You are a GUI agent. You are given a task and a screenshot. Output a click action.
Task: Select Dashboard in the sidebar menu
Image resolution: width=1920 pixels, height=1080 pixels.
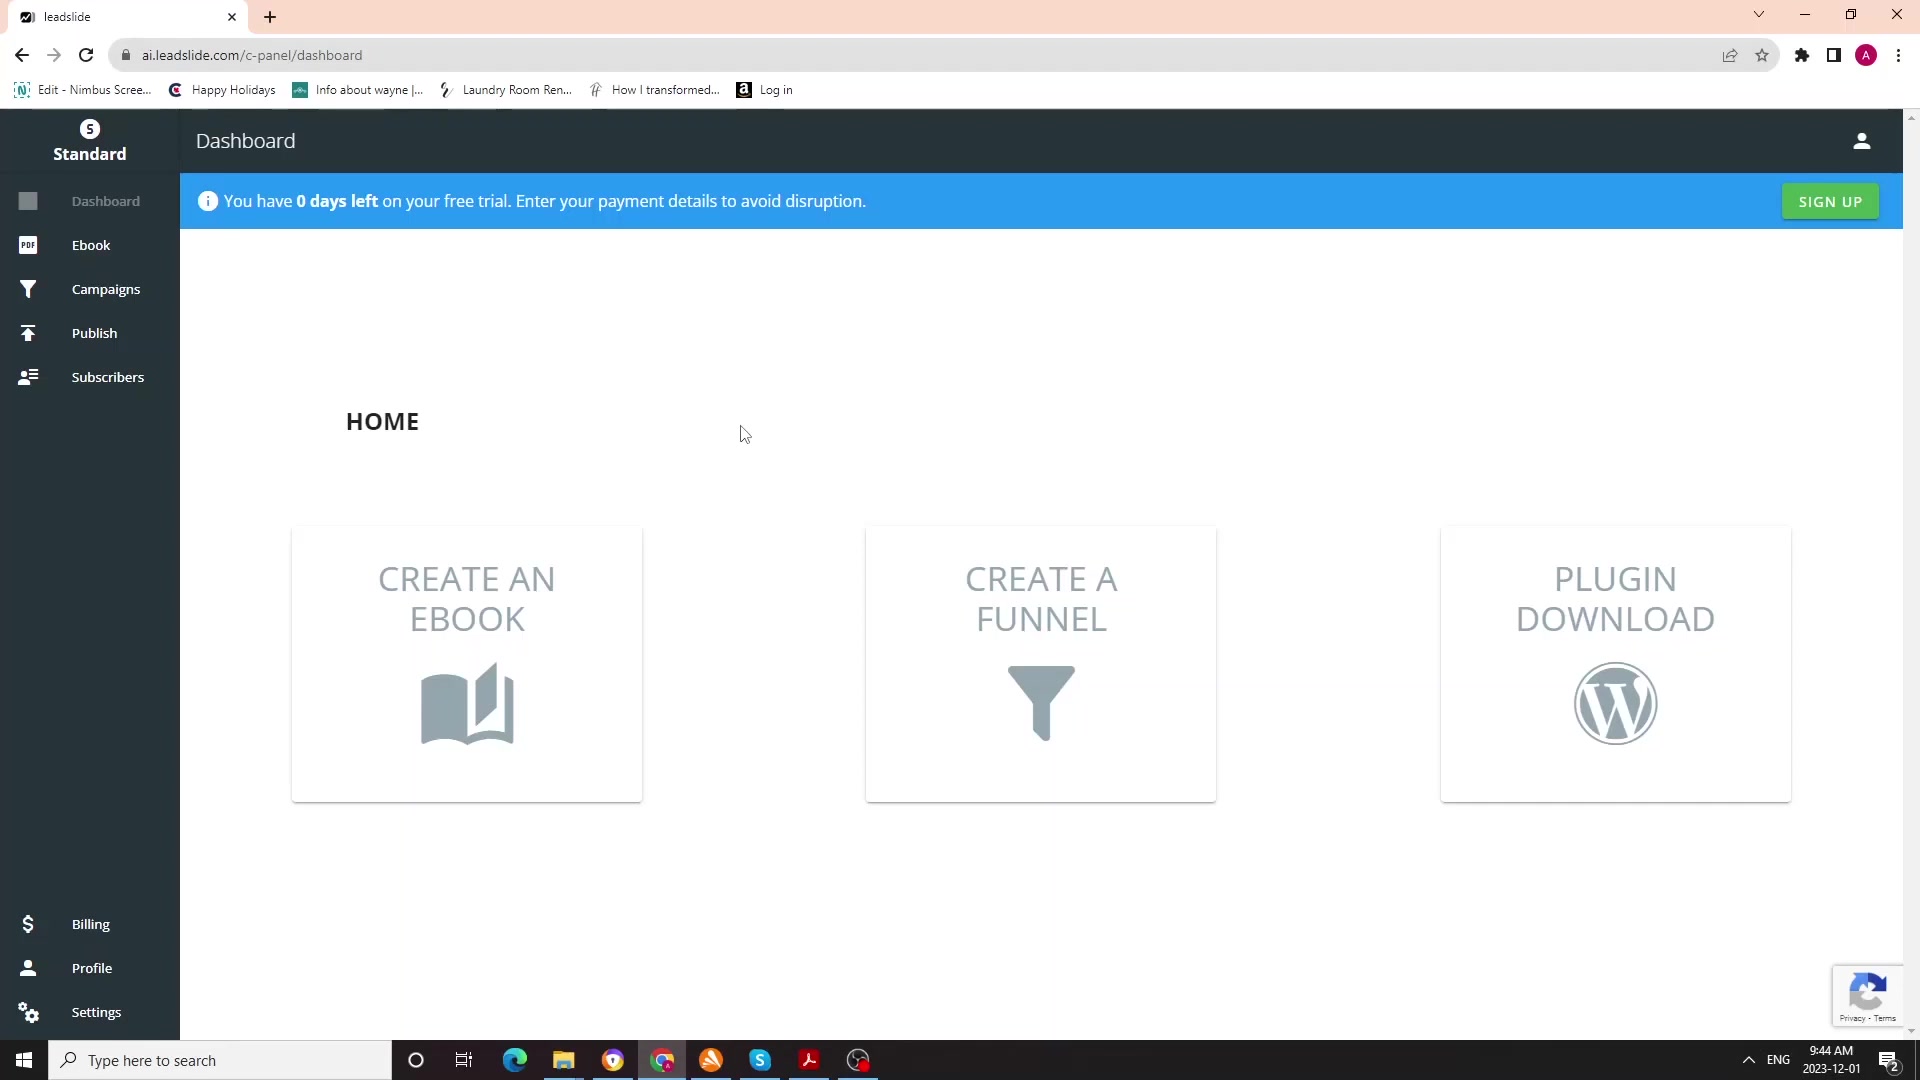coord(90,201)
